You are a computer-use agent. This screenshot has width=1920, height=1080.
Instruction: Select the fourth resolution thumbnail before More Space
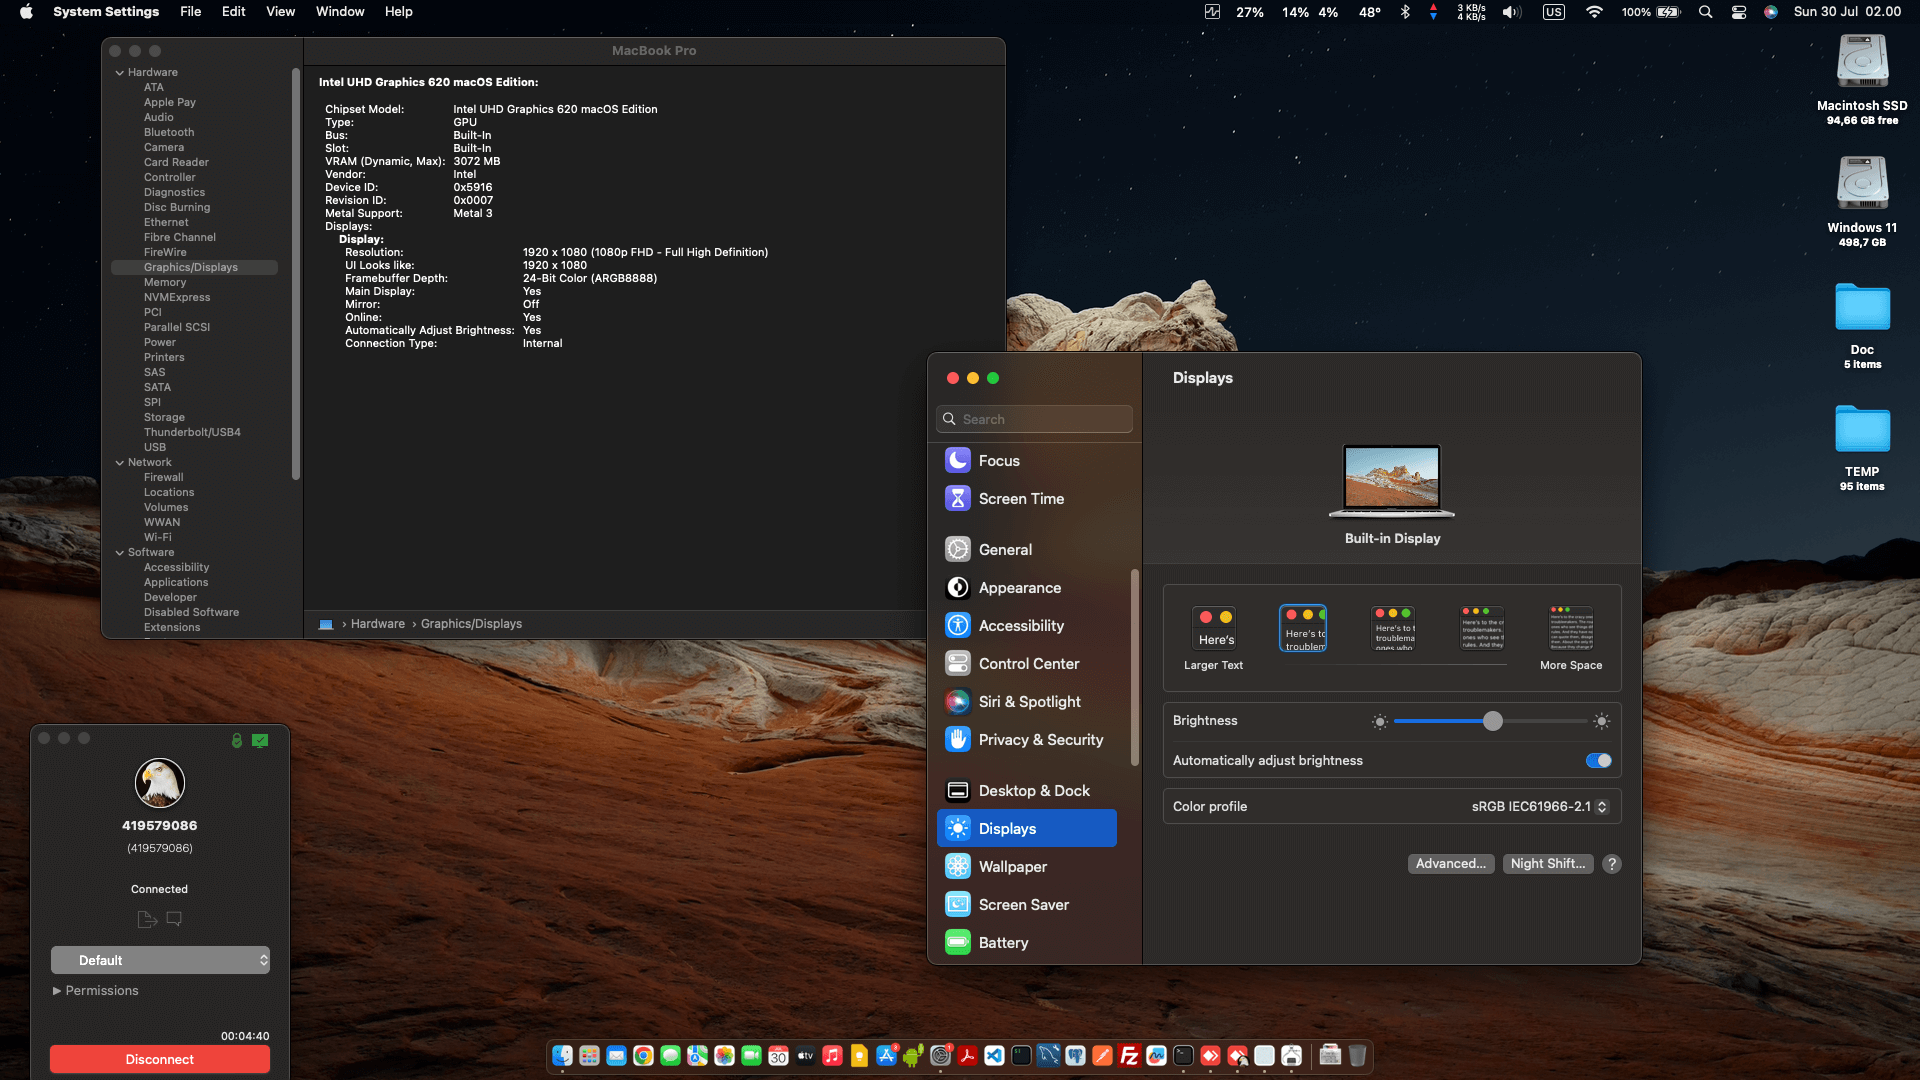coord(1482,628)
